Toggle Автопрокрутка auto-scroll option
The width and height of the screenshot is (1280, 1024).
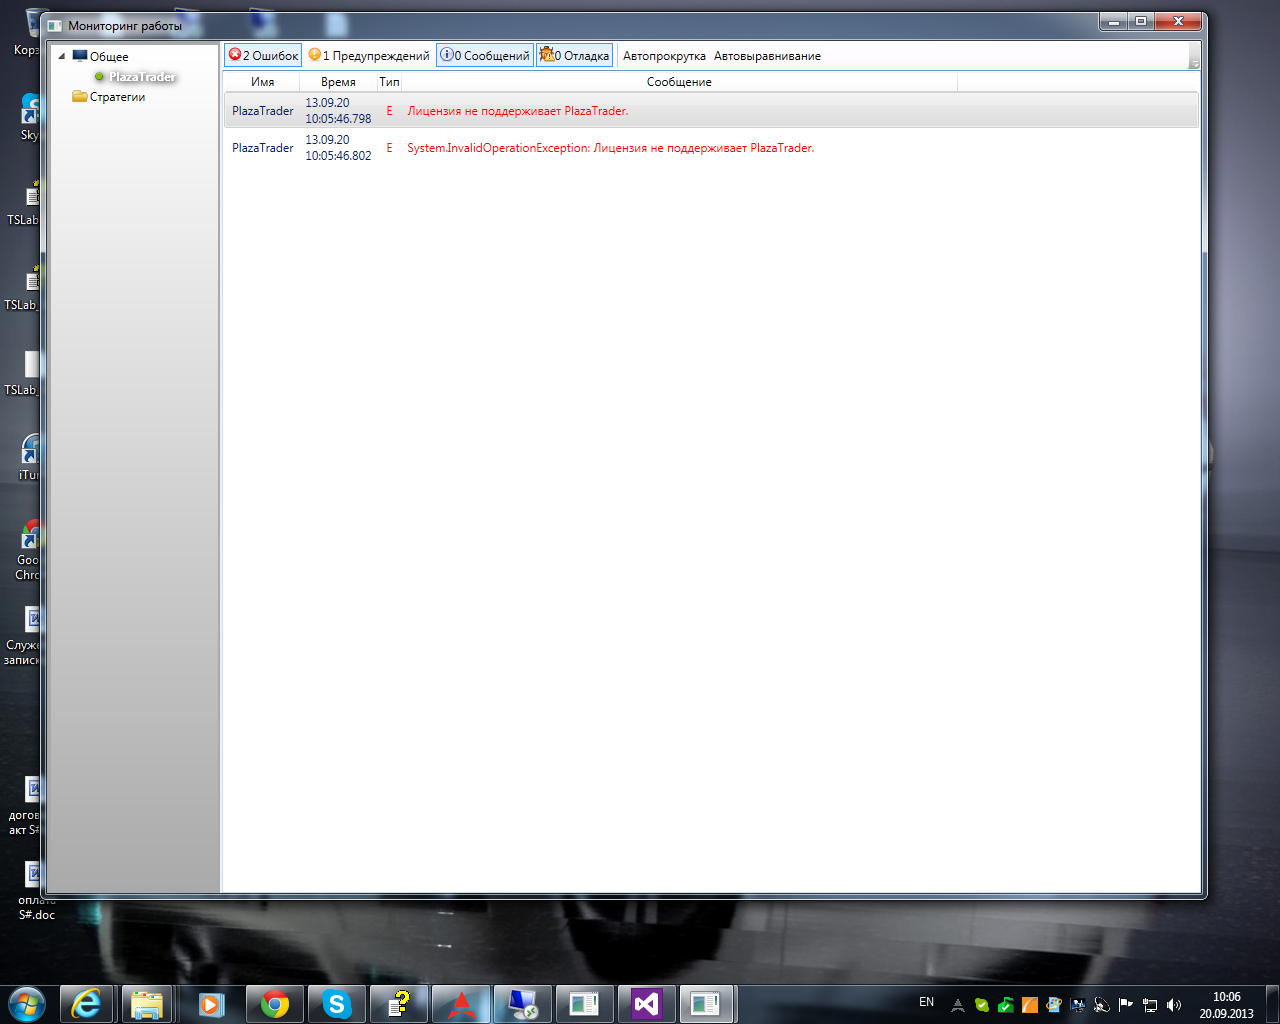pos(664,56)
